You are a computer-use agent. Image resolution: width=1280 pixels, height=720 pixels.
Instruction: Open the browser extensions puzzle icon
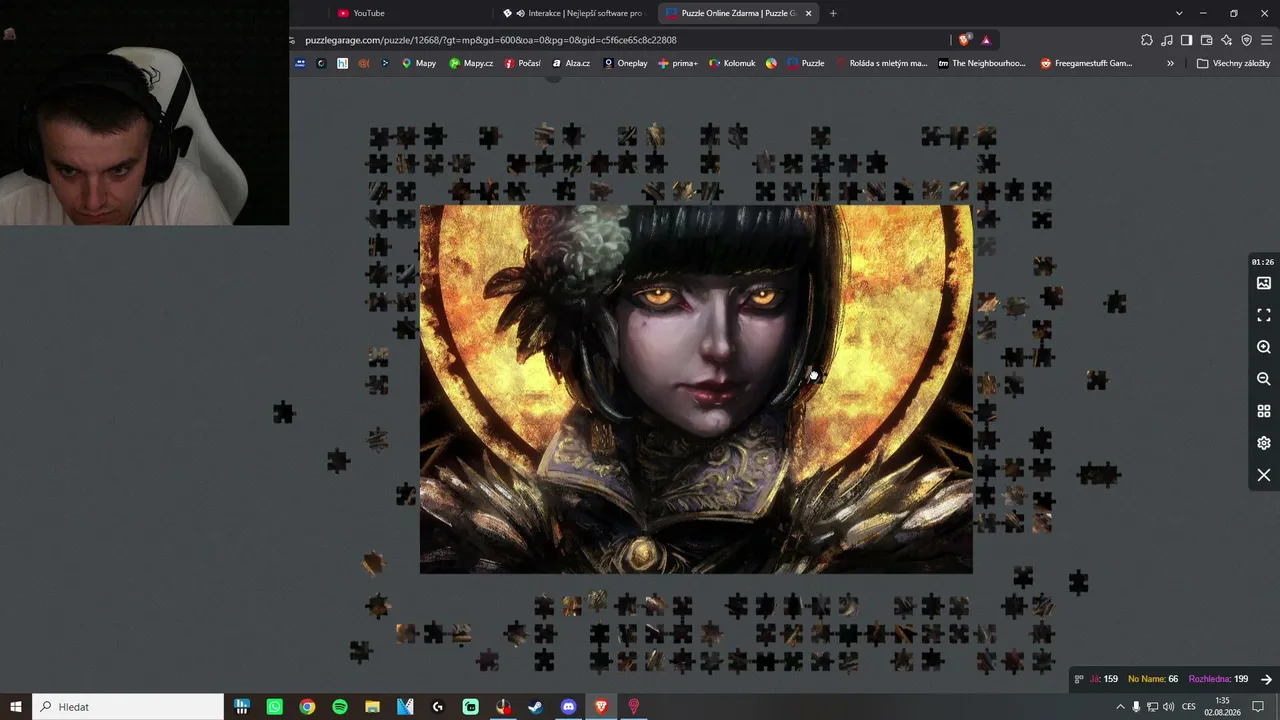coord(1147,40)
